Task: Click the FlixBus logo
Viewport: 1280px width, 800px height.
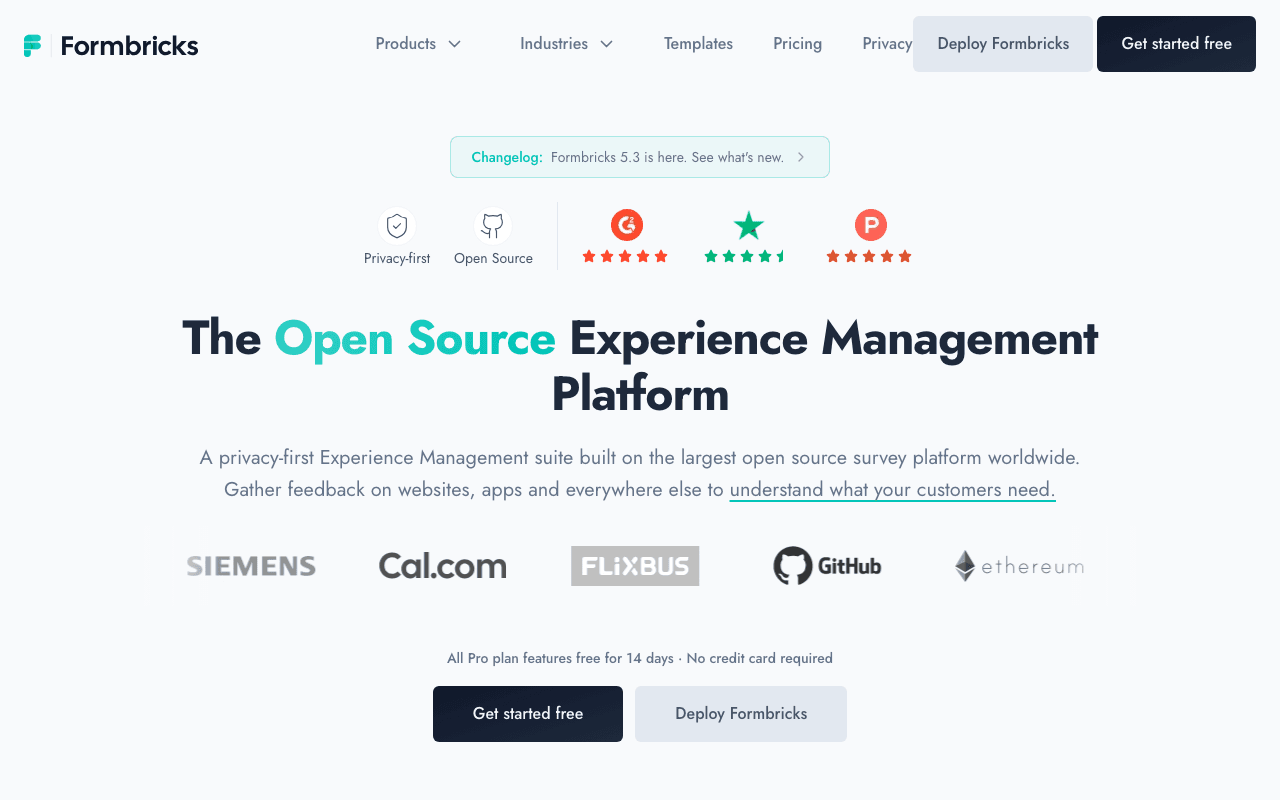Action: coord(635,566)
